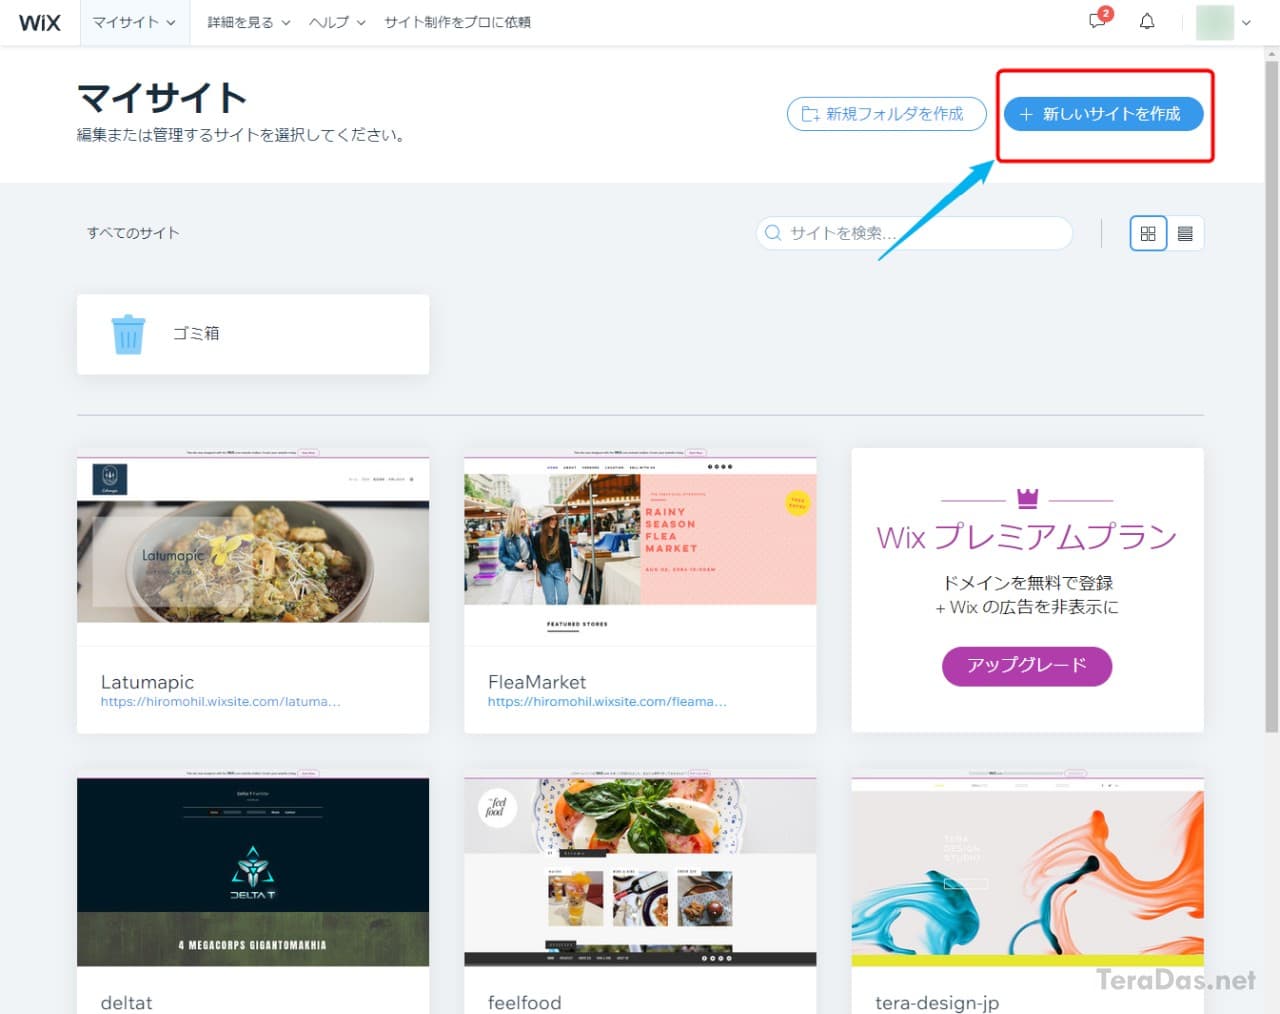Click the すべてのサイト label
1280x1014 pixels.
click(x=133, y=233)
